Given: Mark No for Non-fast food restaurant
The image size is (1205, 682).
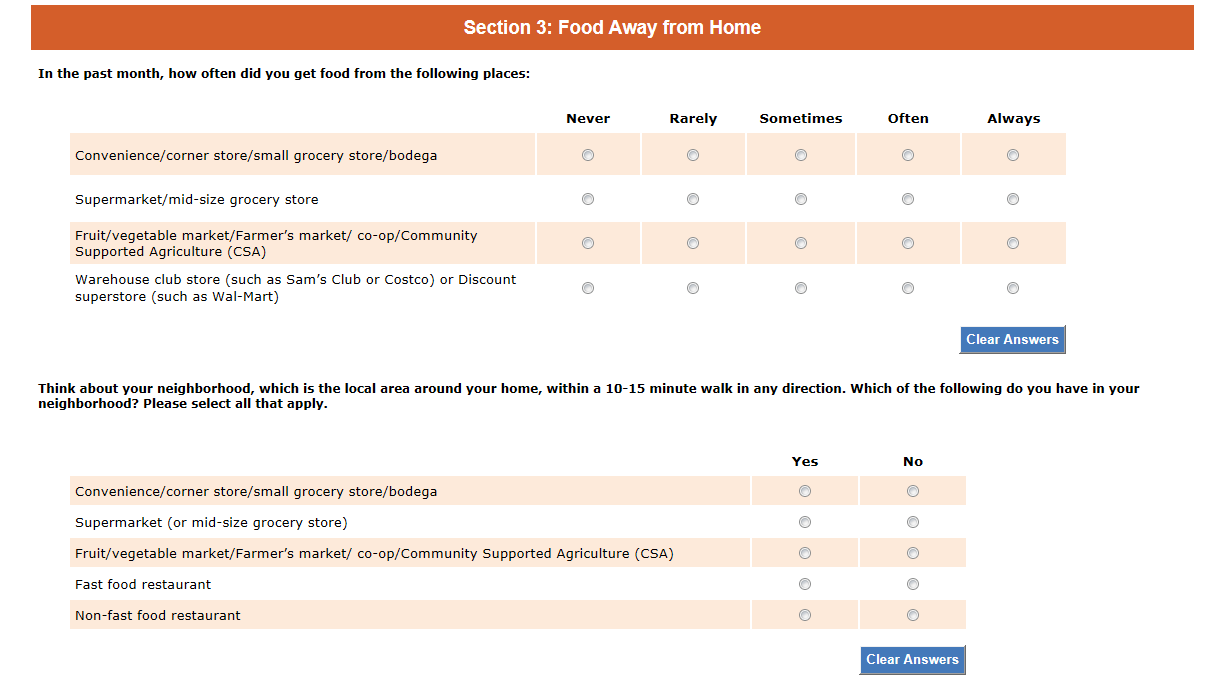Looking at the screenshot, I should pos(913,615).
